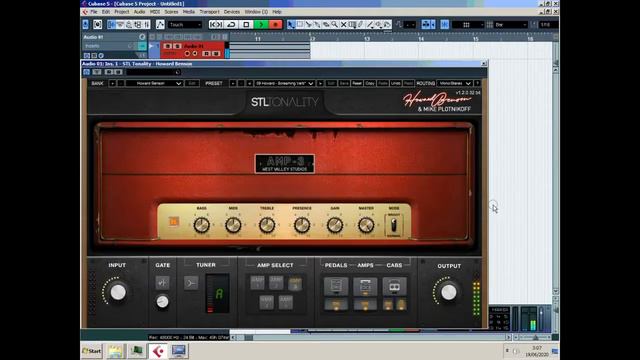Click the green Play transport button

261,24
